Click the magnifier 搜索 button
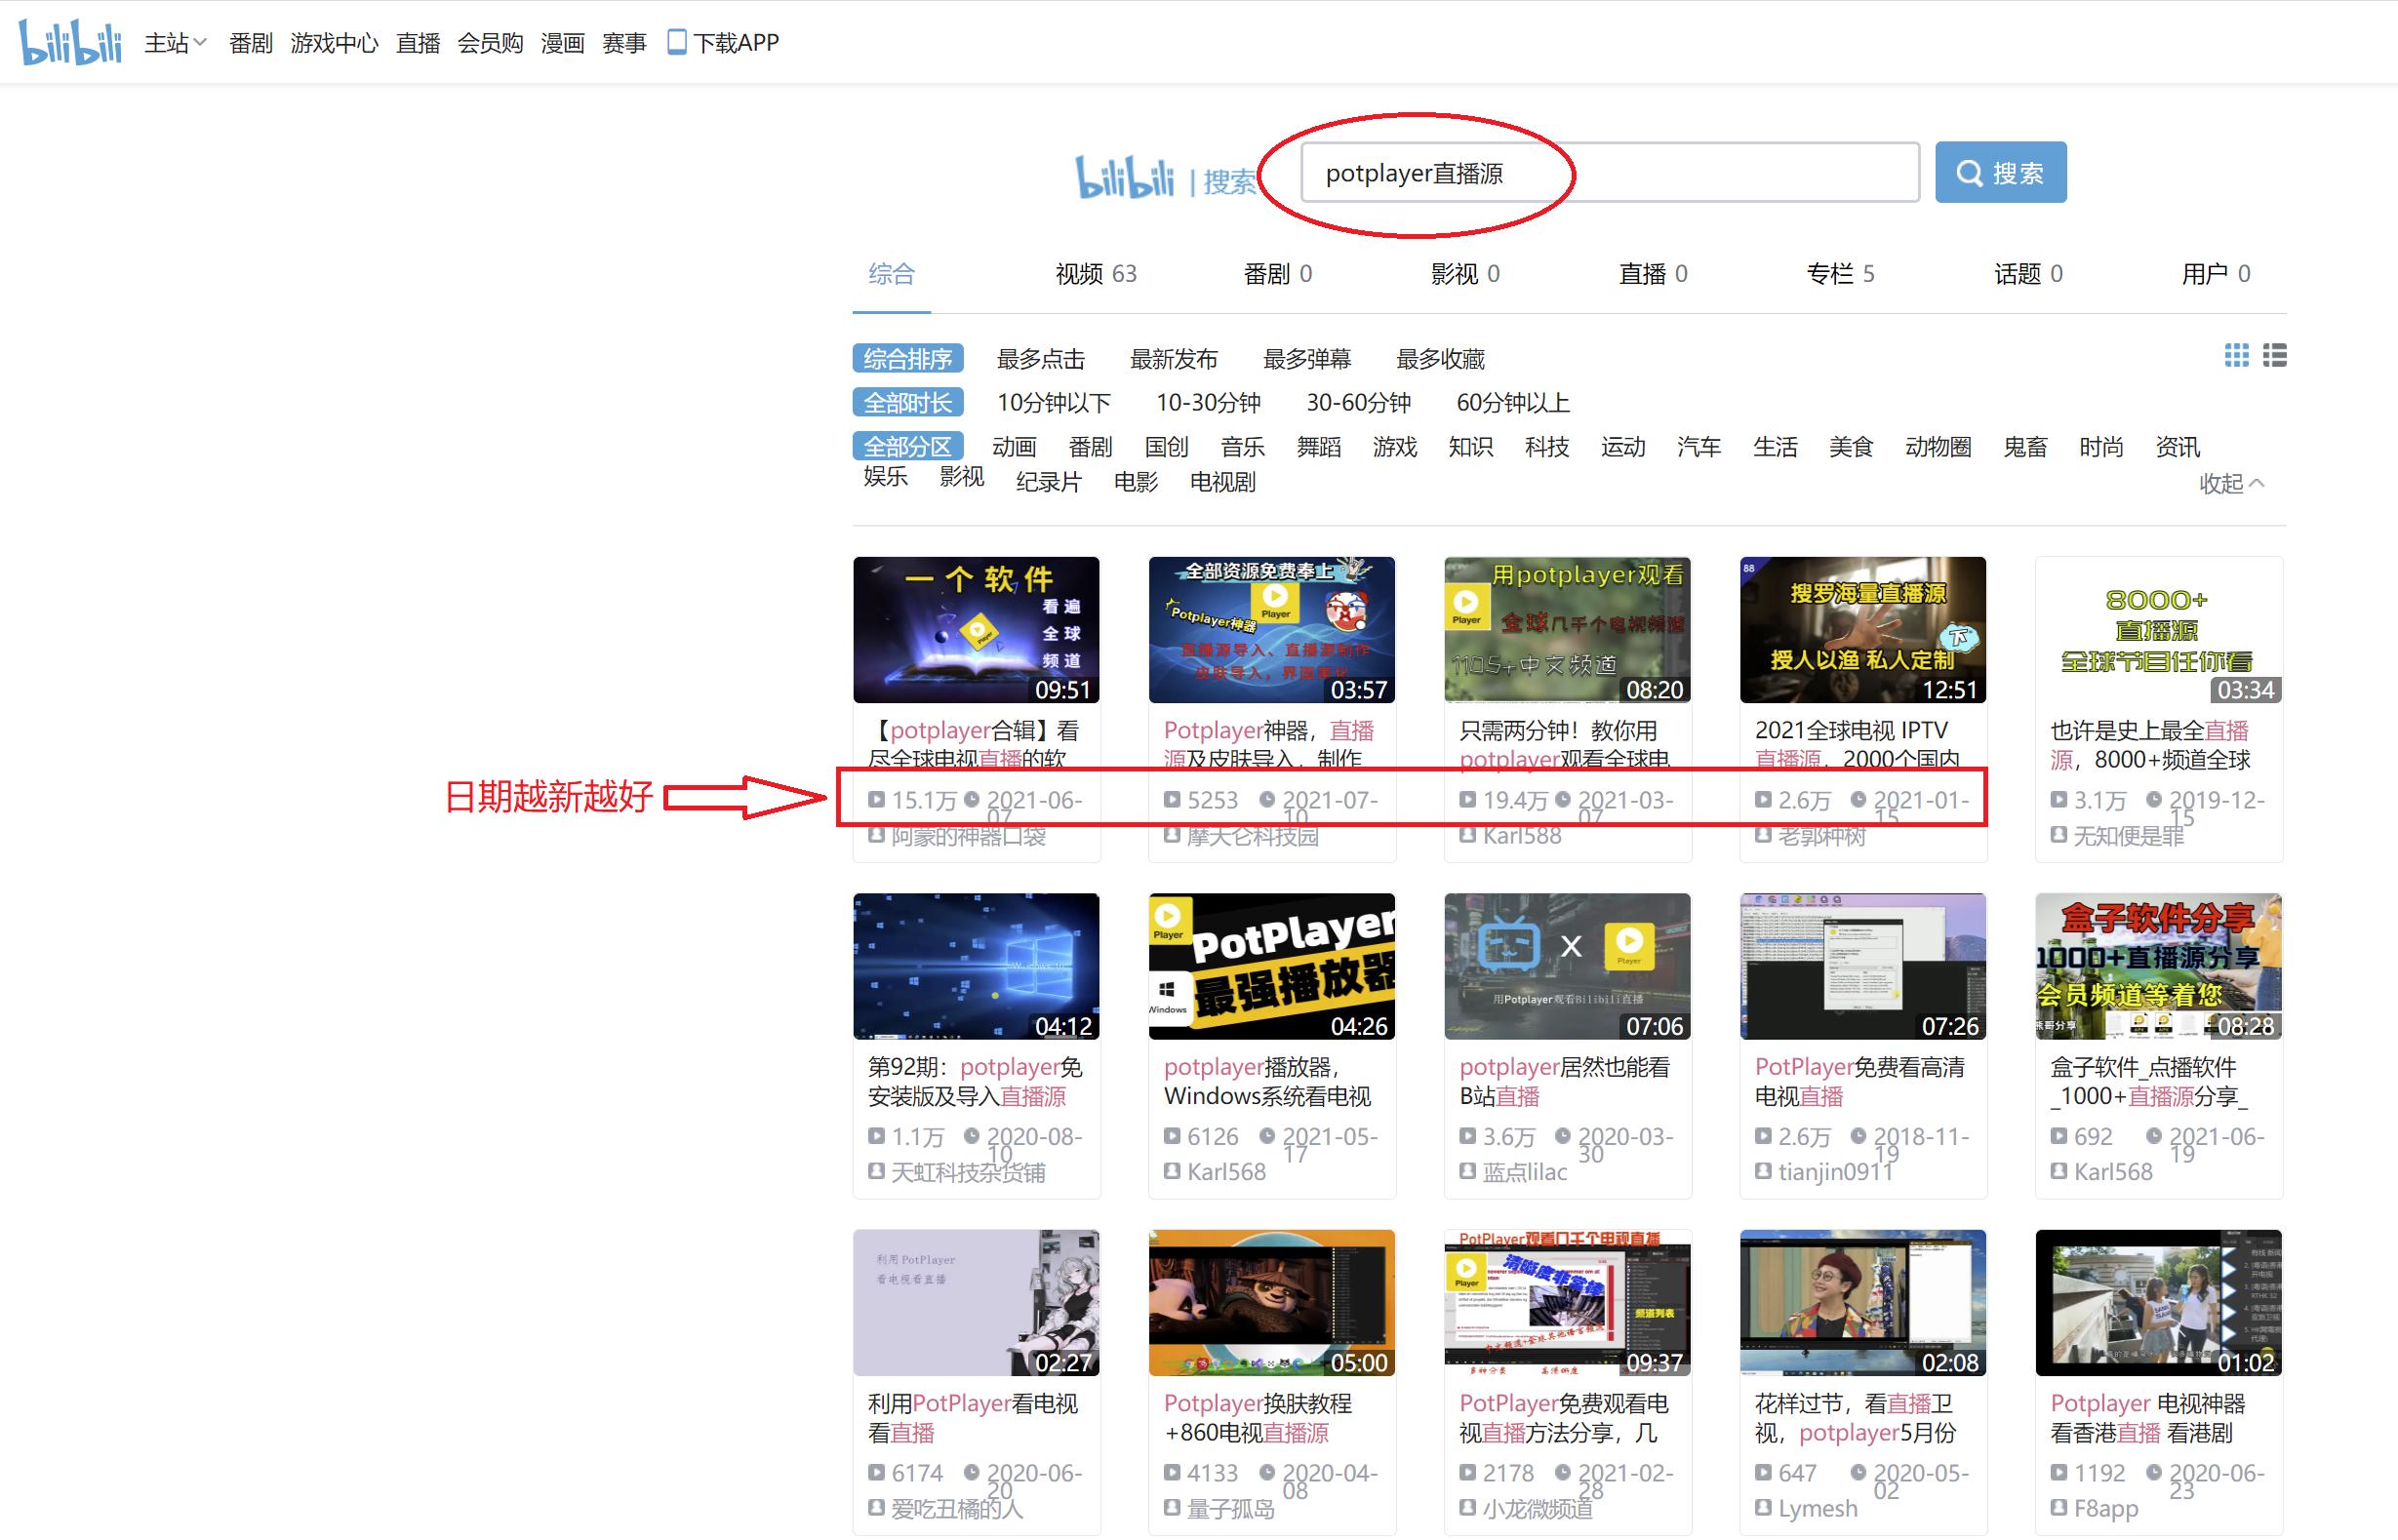Viewport: 2398px width, 1540px height. pyautogui.click(x=2000, y=172)
